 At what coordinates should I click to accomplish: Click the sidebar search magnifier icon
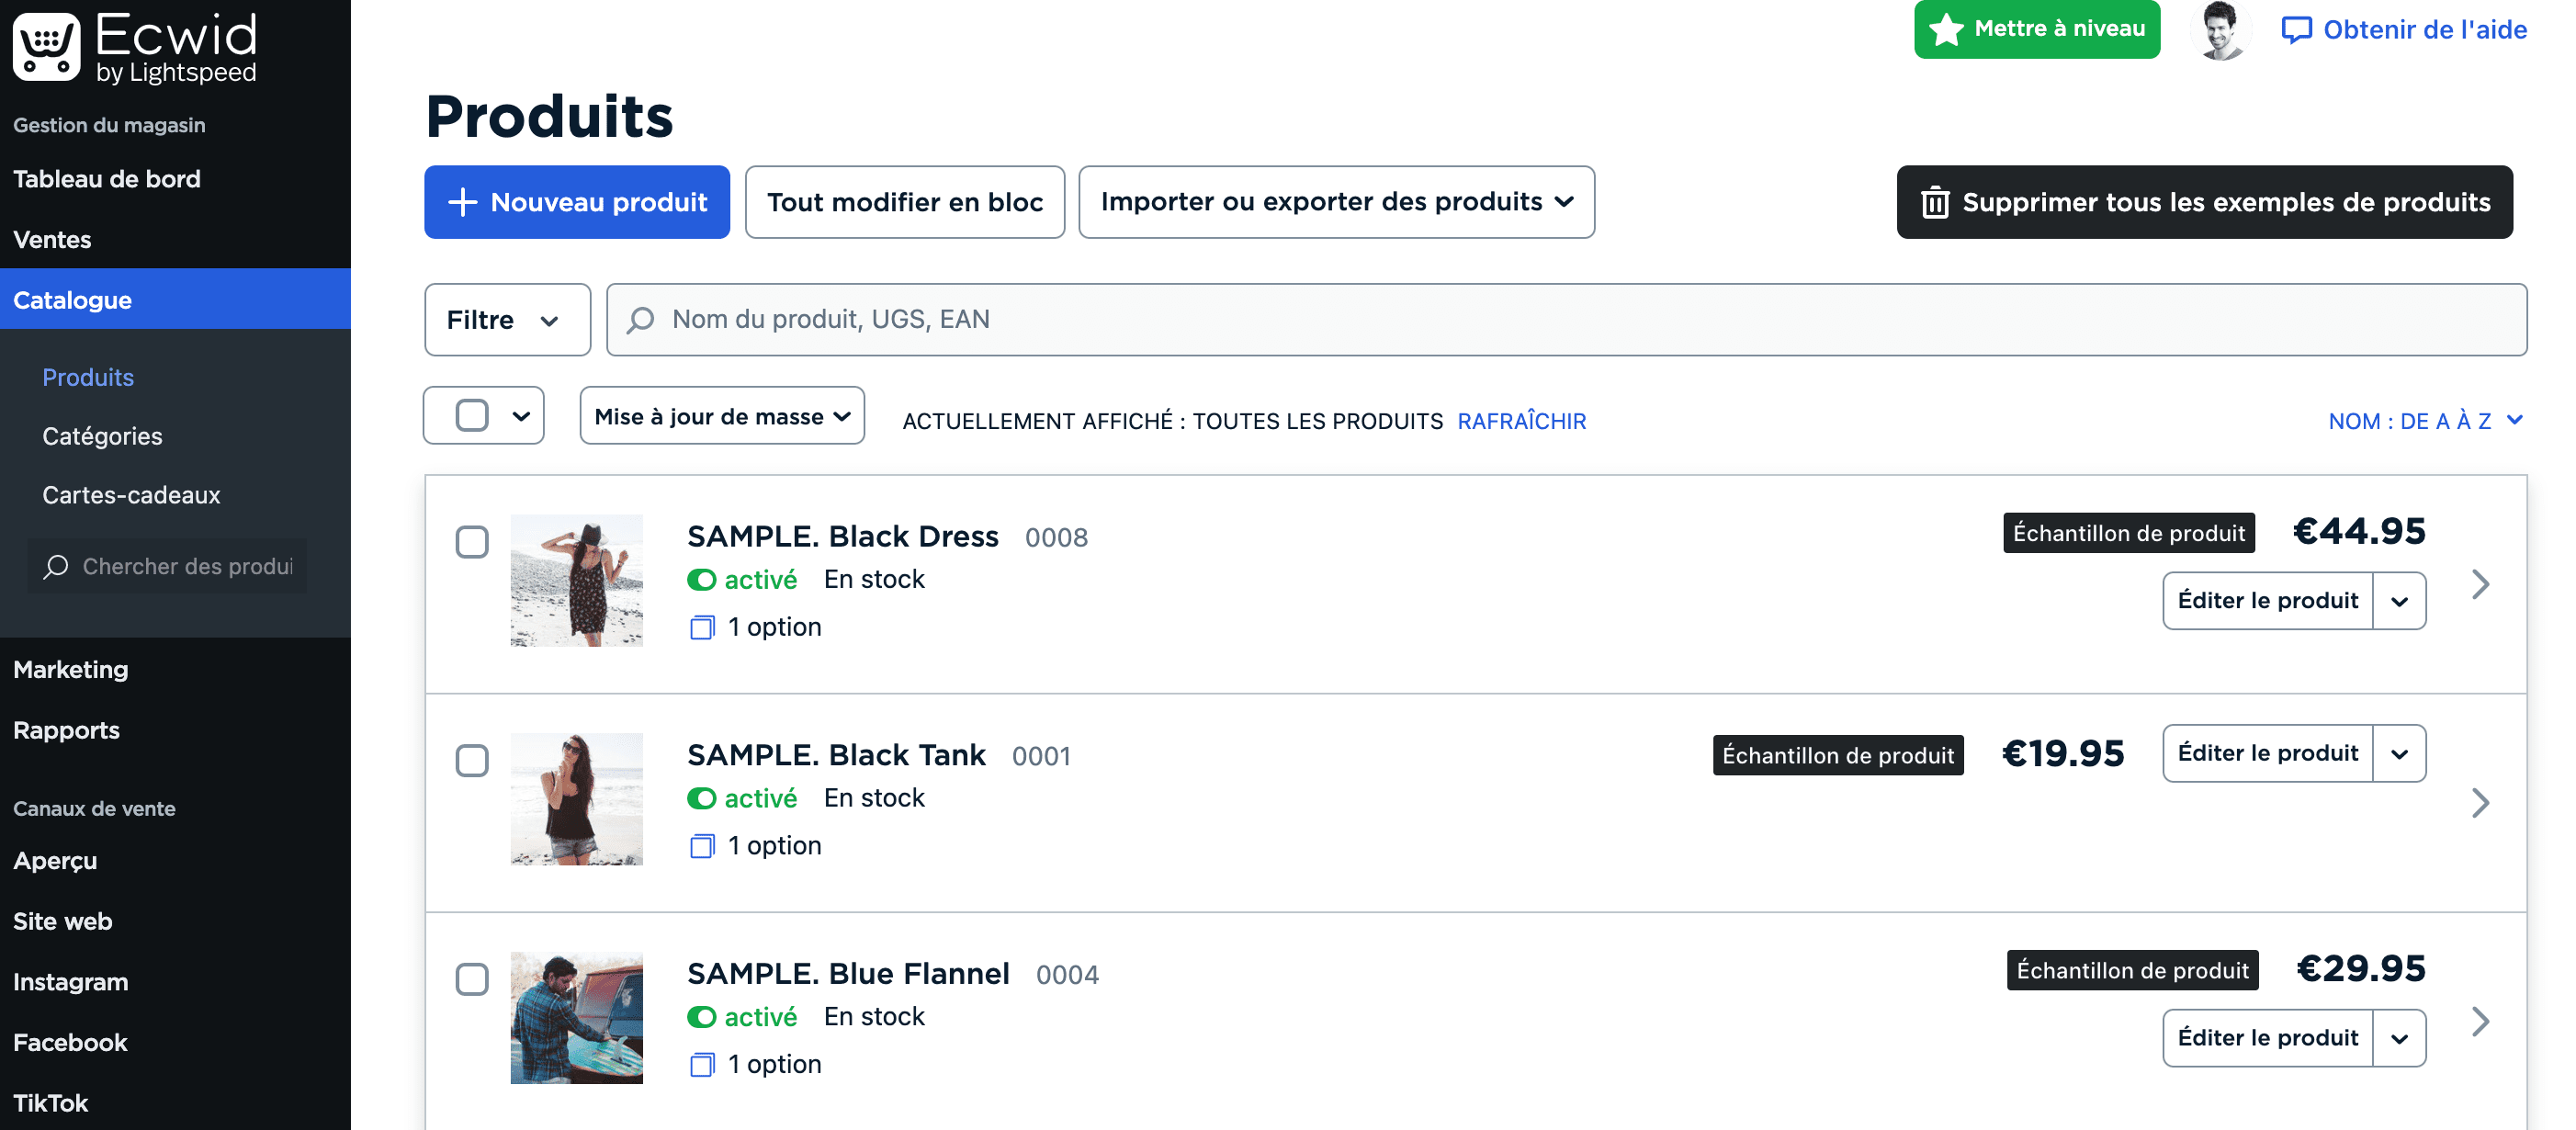coord(55,567)
